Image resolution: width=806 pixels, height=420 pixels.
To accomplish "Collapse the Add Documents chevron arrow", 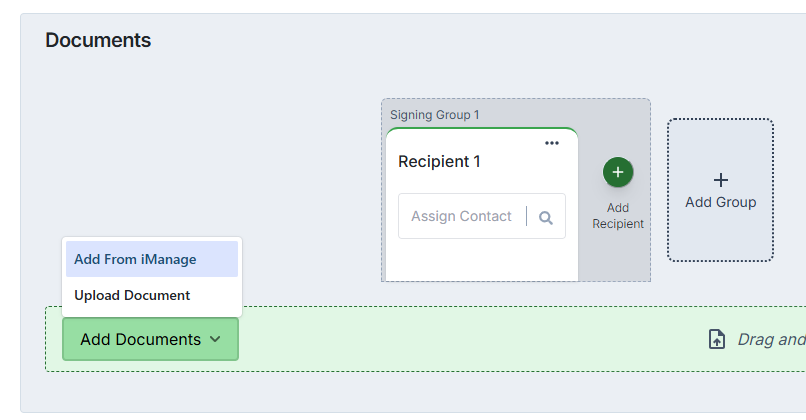I will pos(215,340).
